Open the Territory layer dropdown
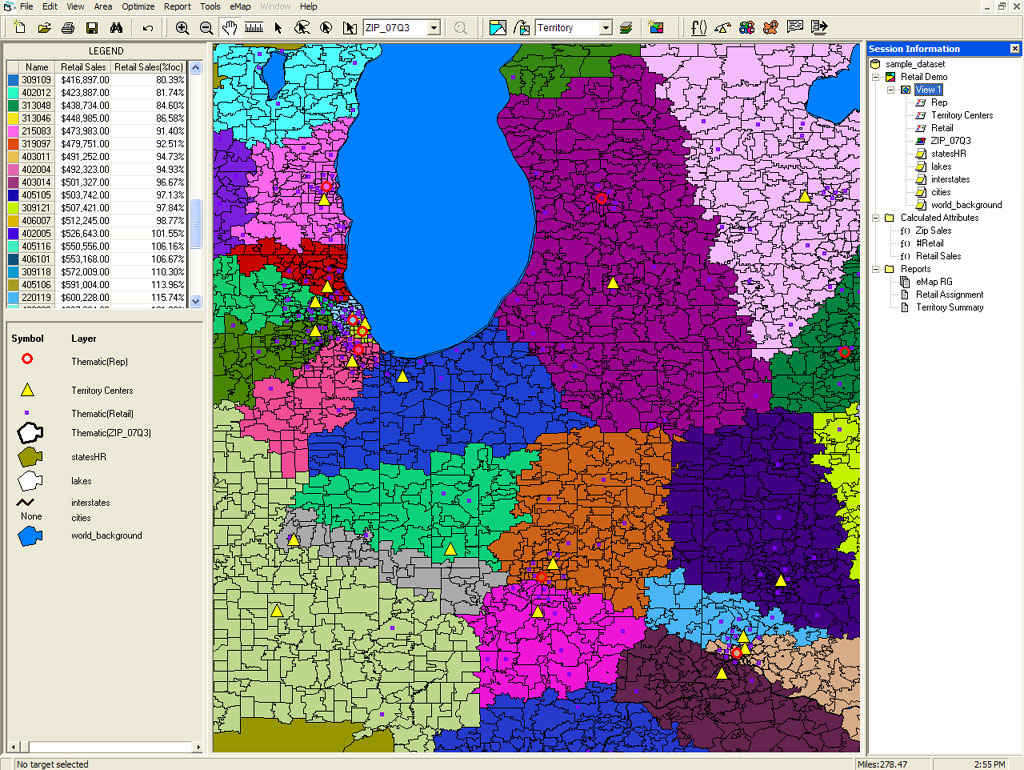Viewport: 1024px width, 770px height. 606,27
